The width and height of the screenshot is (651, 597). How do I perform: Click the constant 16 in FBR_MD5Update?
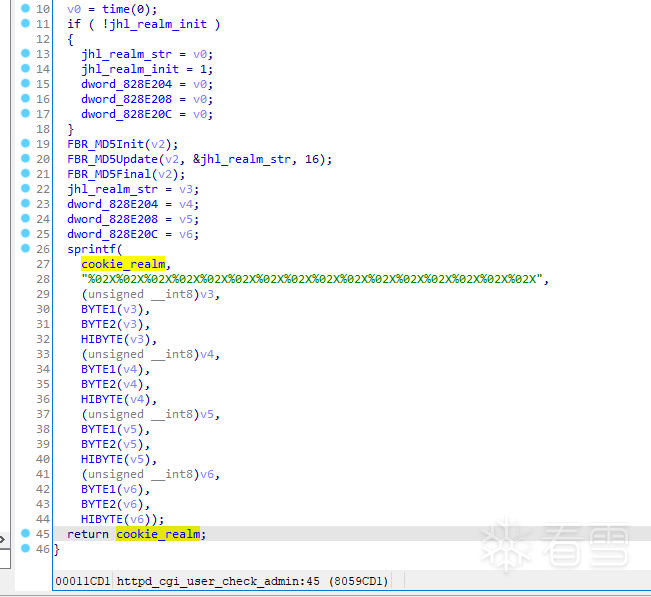(311, 159)
